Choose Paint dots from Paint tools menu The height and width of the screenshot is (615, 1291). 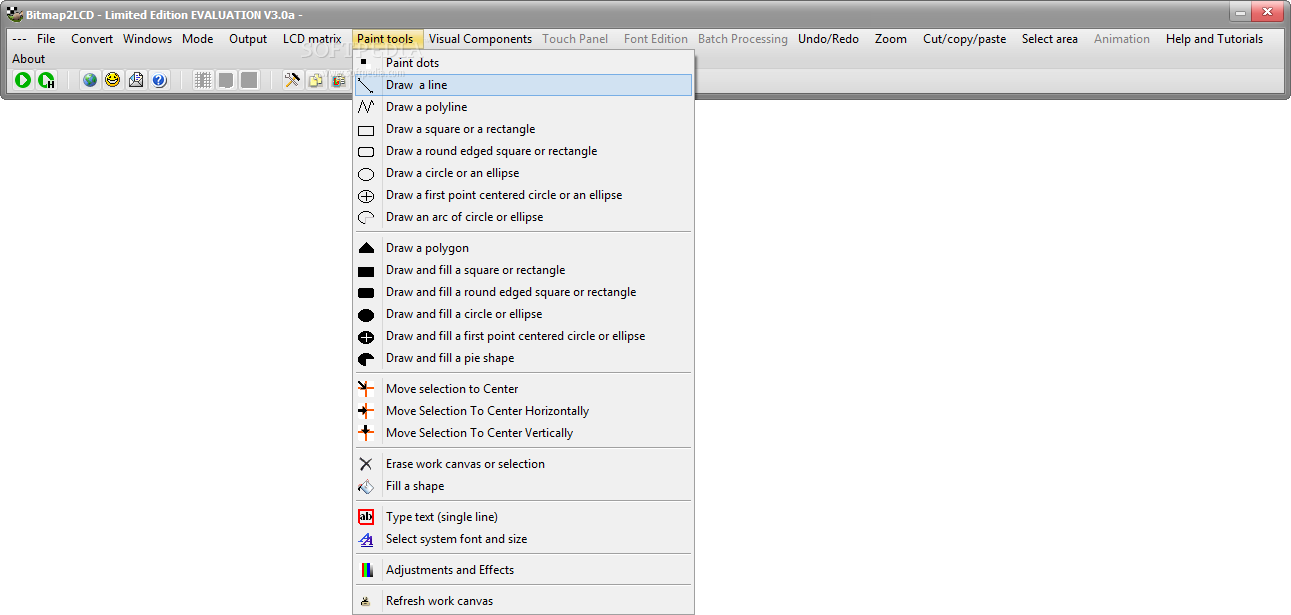523,63
